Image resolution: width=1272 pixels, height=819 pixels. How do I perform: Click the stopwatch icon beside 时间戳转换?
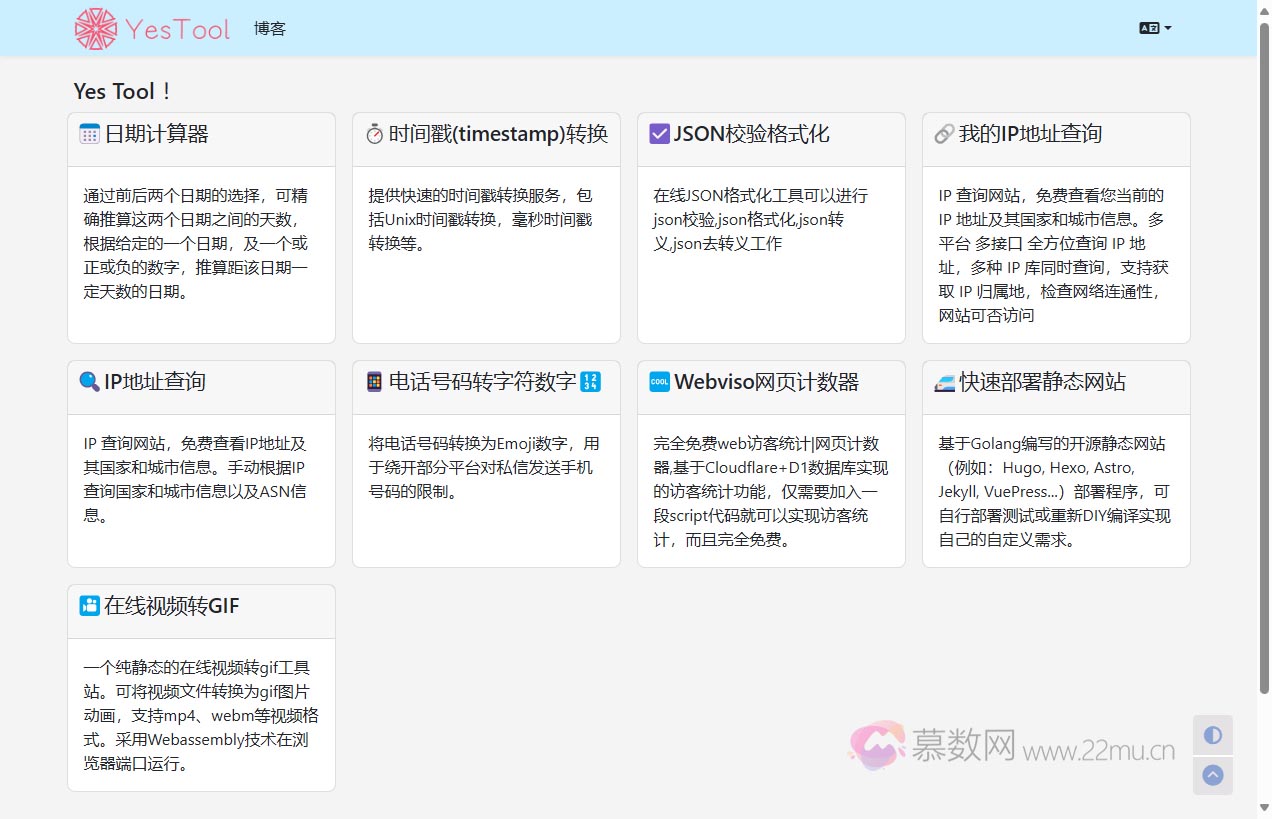click(x=375, y=134)
